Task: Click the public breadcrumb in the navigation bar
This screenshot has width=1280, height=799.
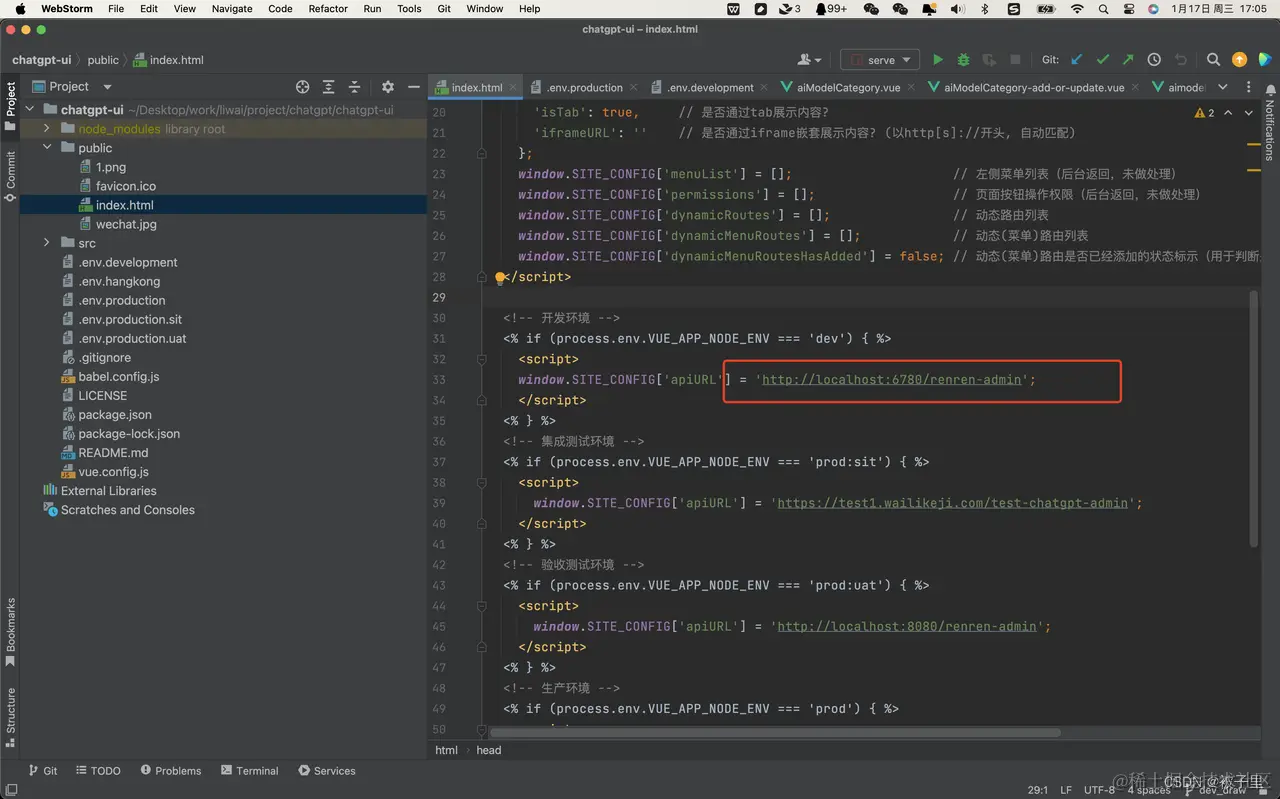Action: tap(103, 60)
